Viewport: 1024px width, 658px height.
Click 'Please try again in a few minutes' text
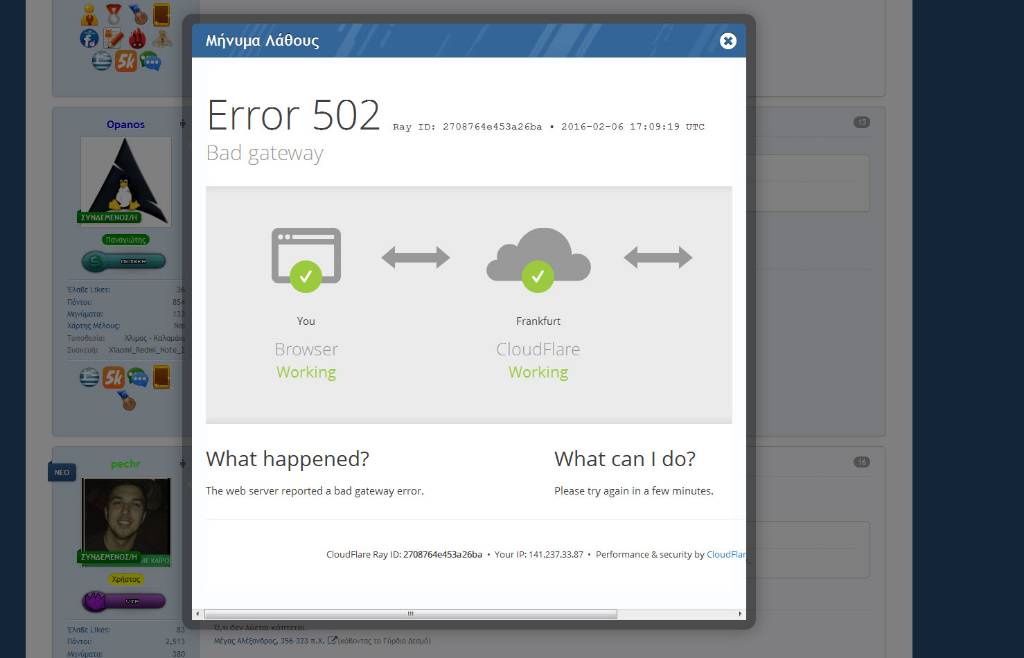pos(633,491)
